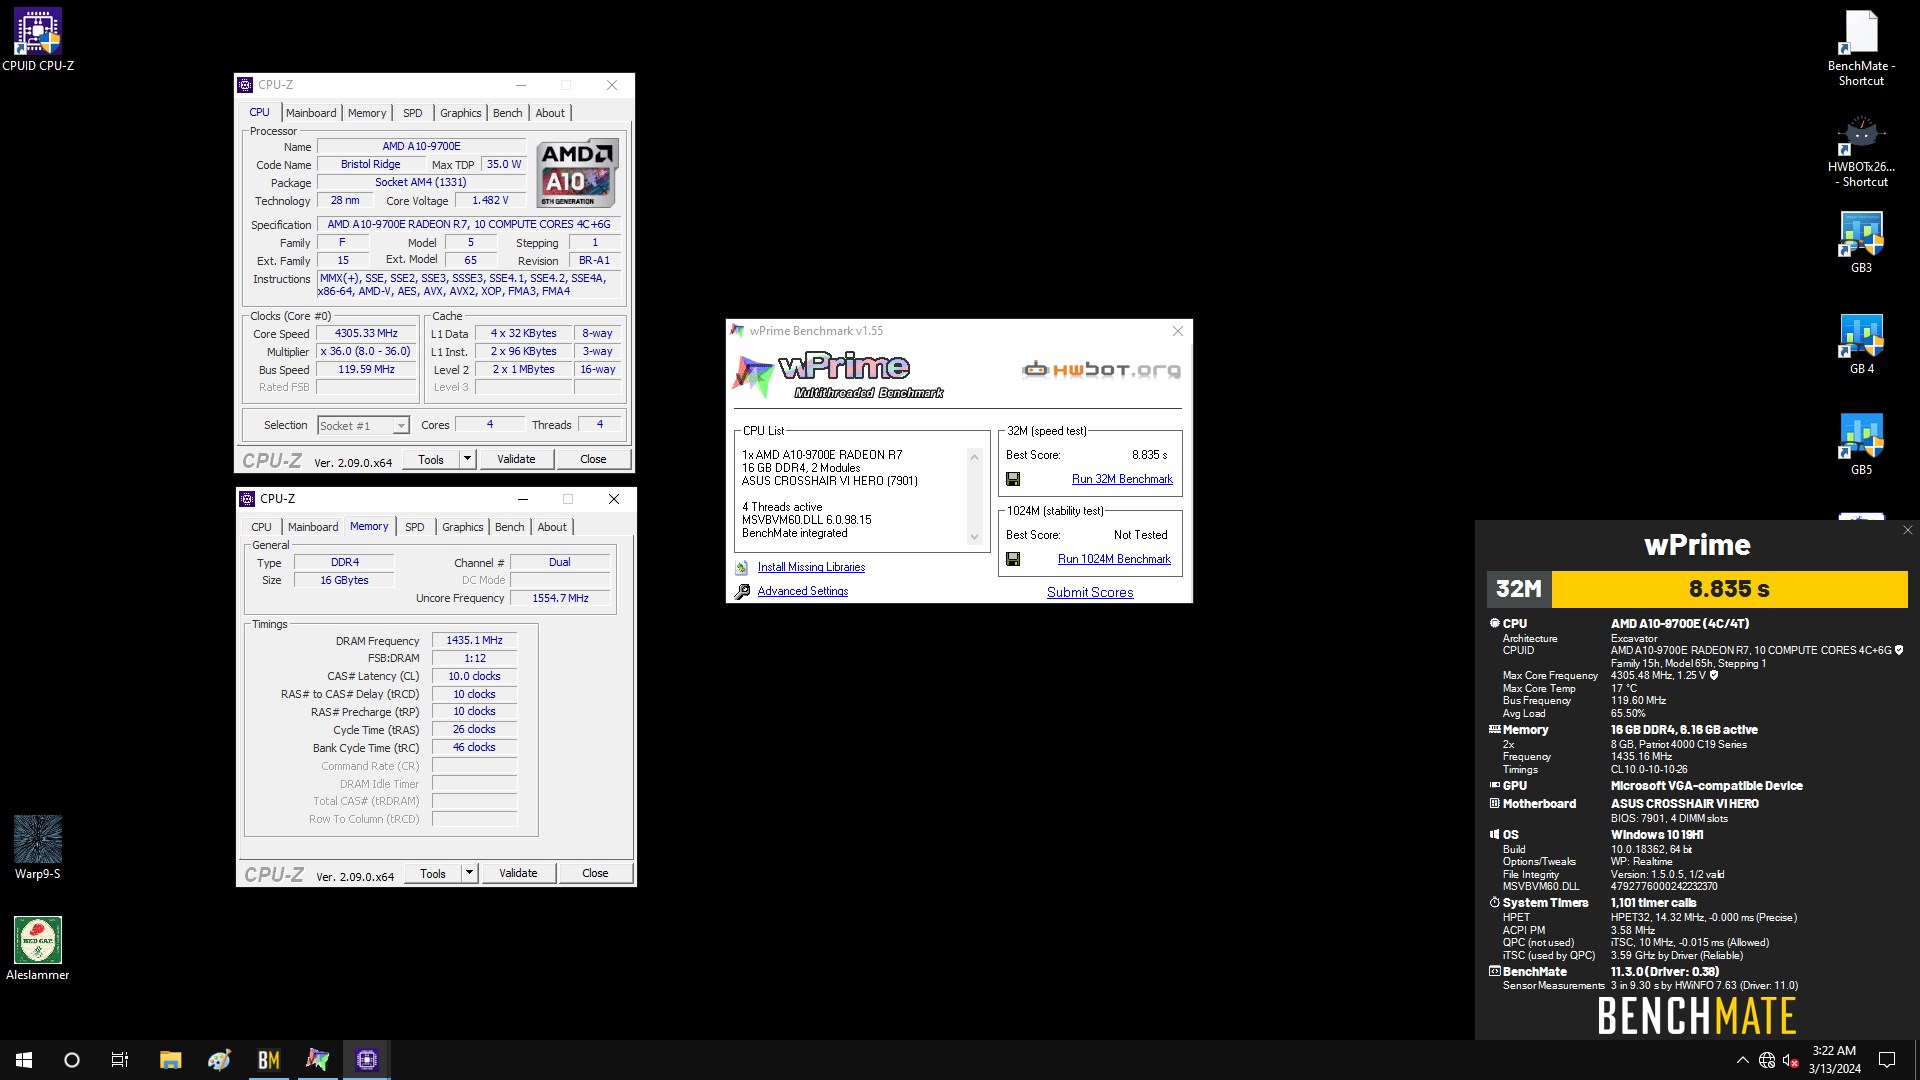
Task: Click Validate in top CPU-Z window
Action: coord(516,459)
